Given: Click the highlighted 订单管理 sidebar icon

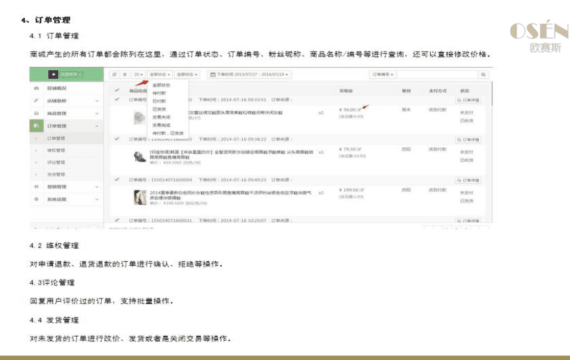Looking at the screenshot, I should tap(36, 126).
